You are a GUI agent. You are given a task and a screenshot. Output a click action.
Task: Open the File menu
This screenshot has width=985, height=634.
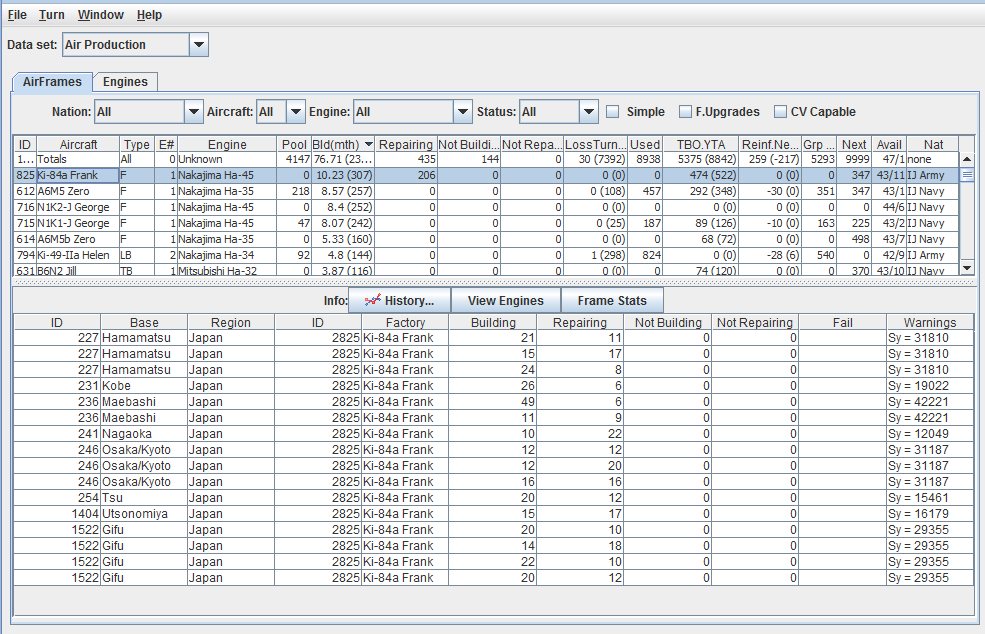[x=17, y=14]
